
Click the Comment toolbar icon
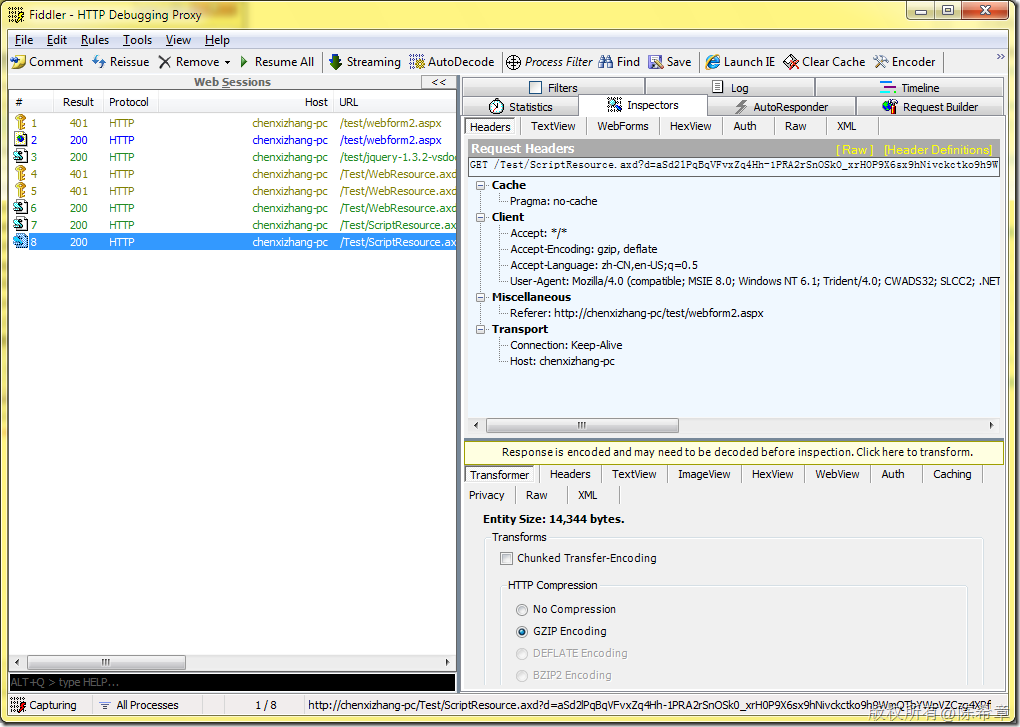click(18, 62)
